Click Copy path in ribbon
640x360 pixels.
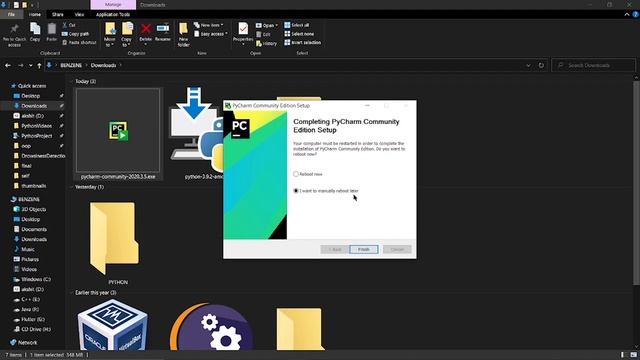click(76, 34)
